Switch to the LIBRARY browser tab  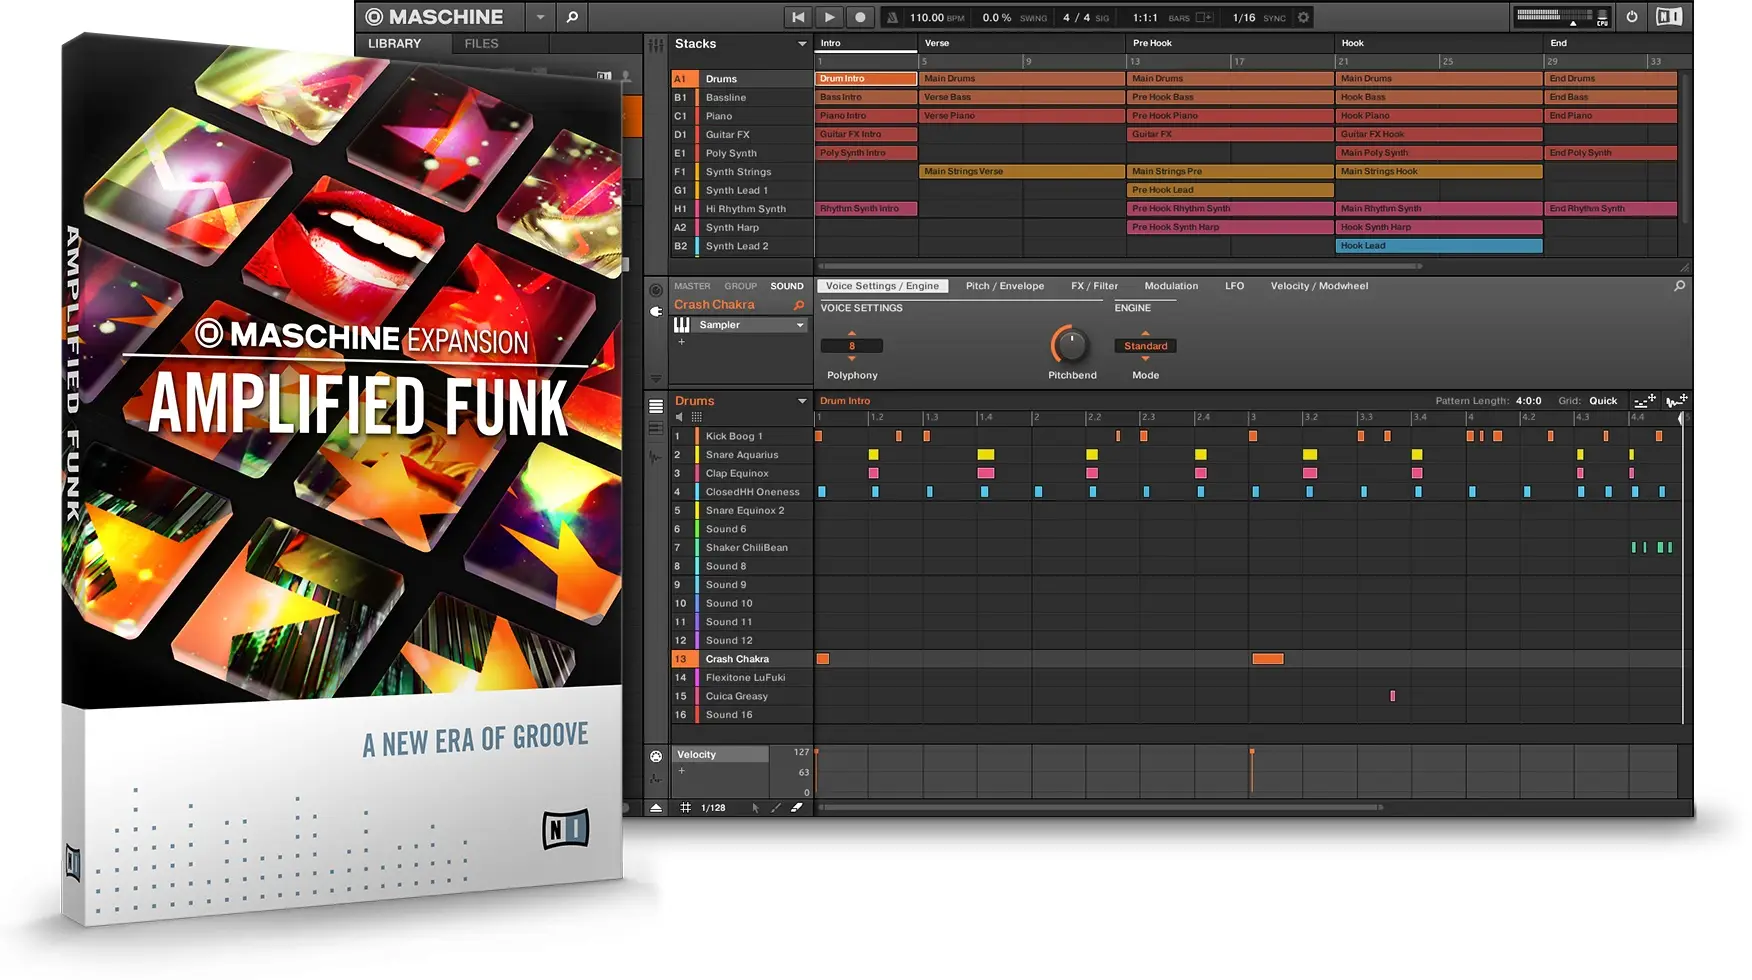(394, 44)
